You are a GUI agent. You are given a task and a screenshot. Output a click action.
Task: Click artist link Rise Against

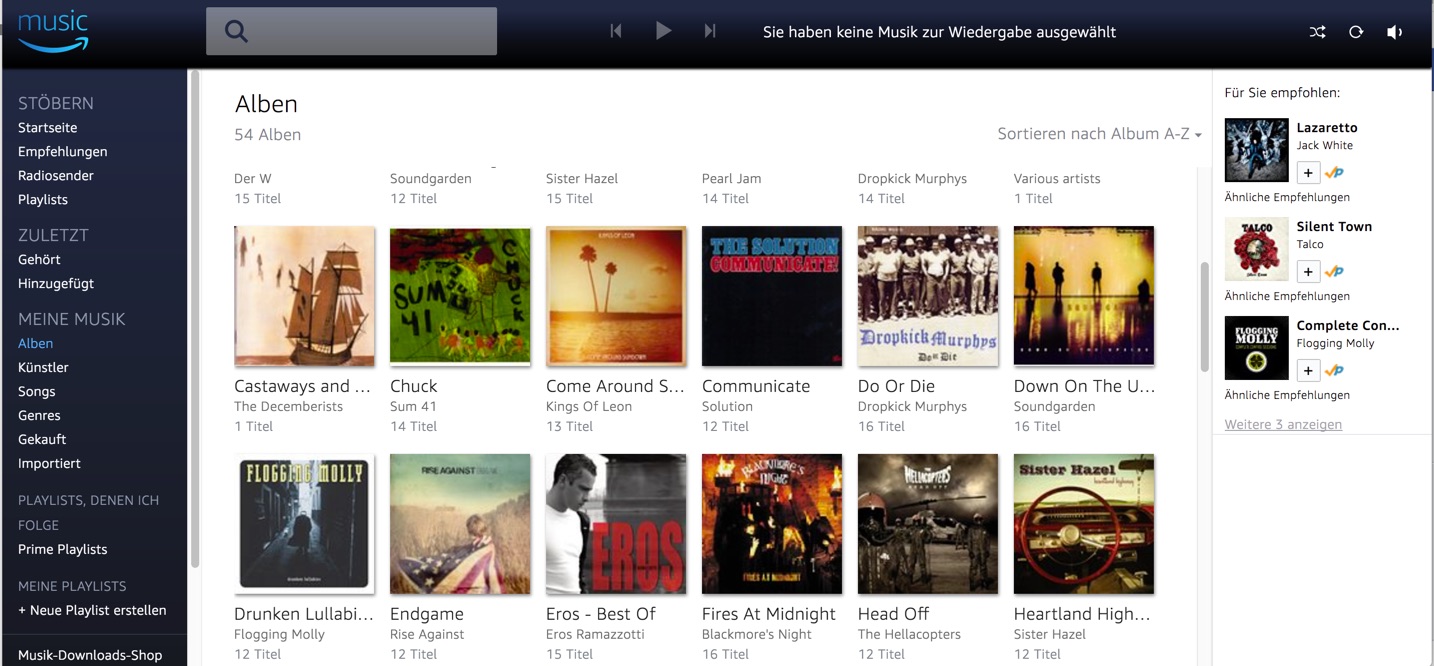(427, 635)
